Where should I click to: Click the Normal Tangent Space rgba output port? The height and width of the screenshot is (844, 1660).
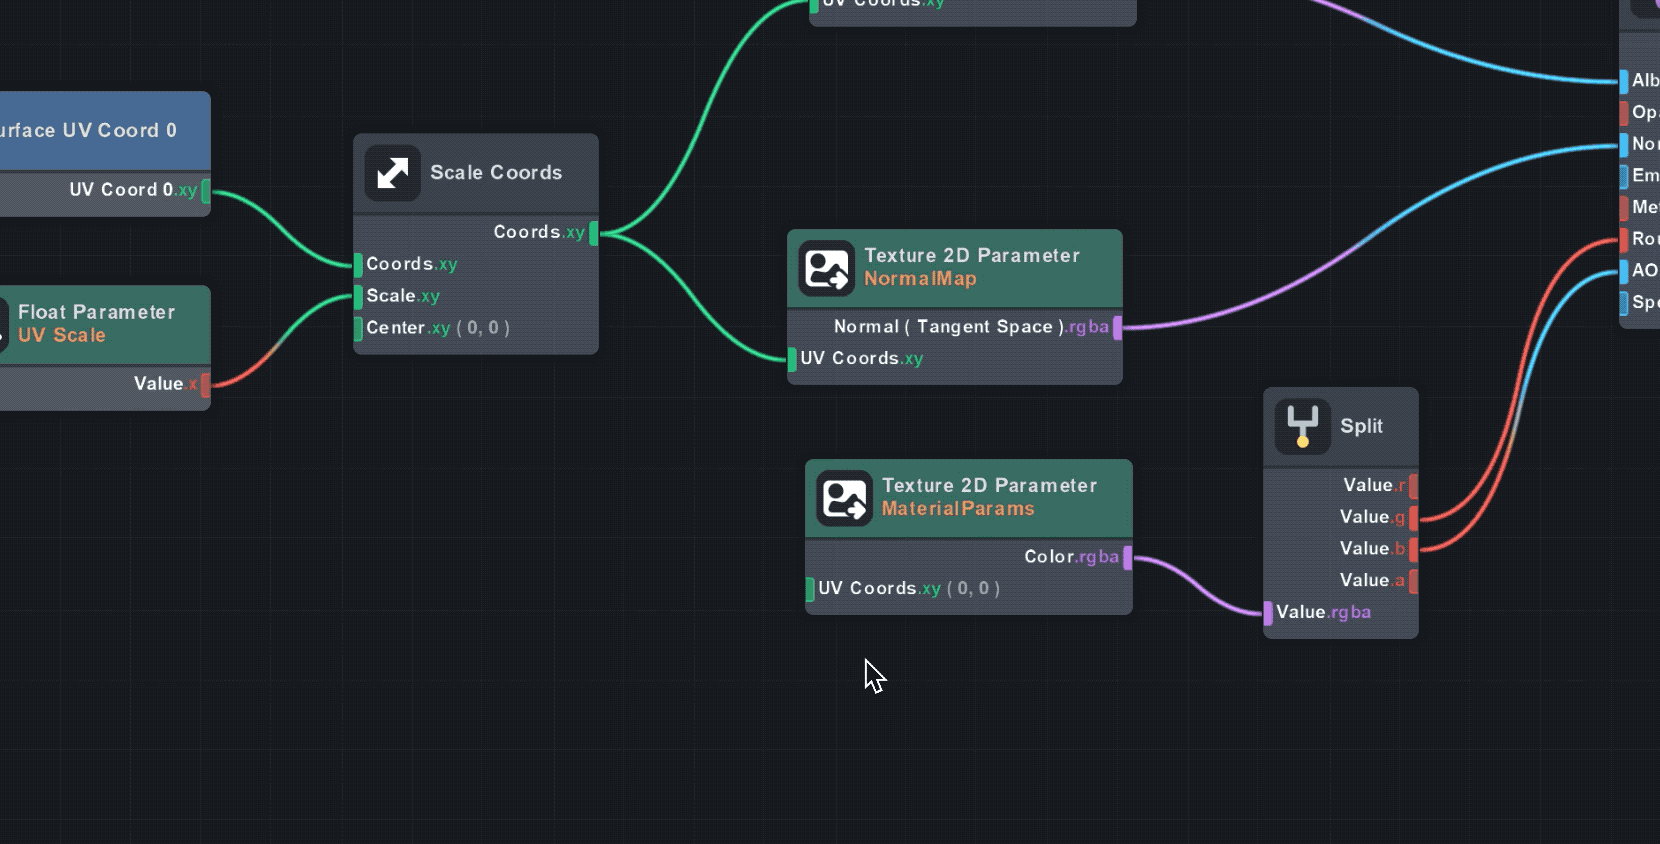[1117, 328]
